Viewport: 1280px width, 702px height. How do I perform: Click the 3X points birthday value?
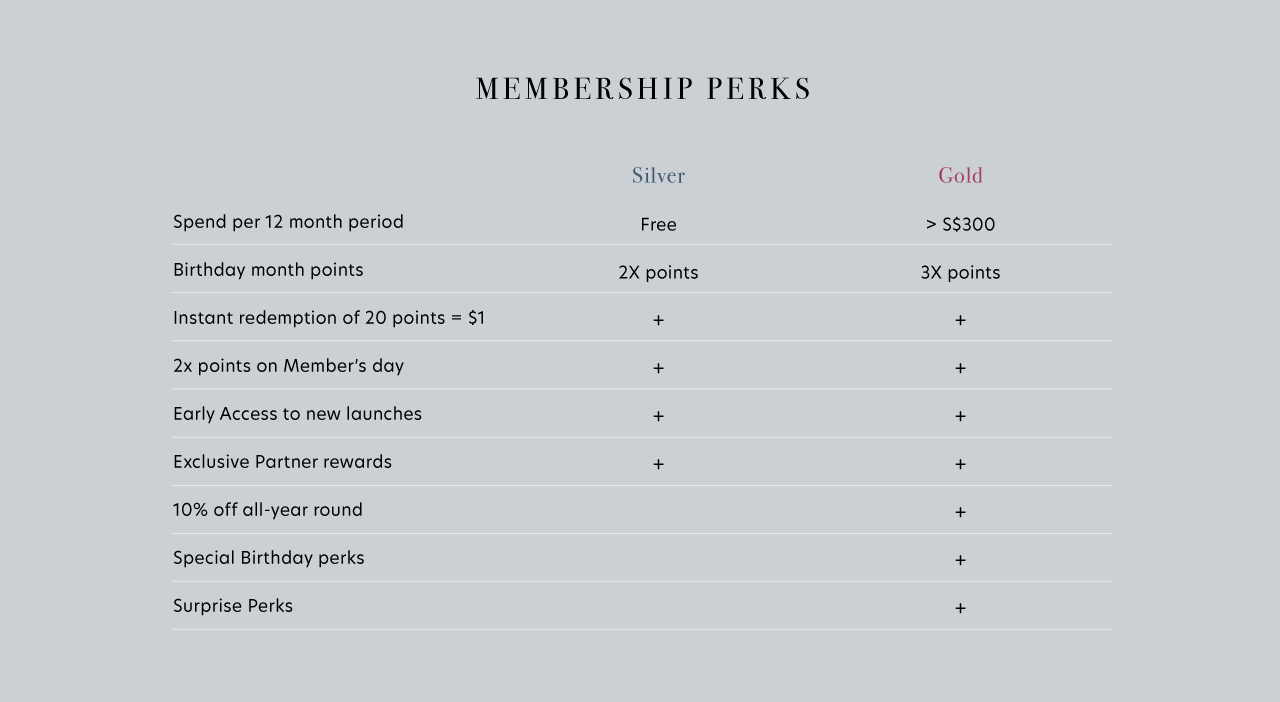click(x=960, y=272)
